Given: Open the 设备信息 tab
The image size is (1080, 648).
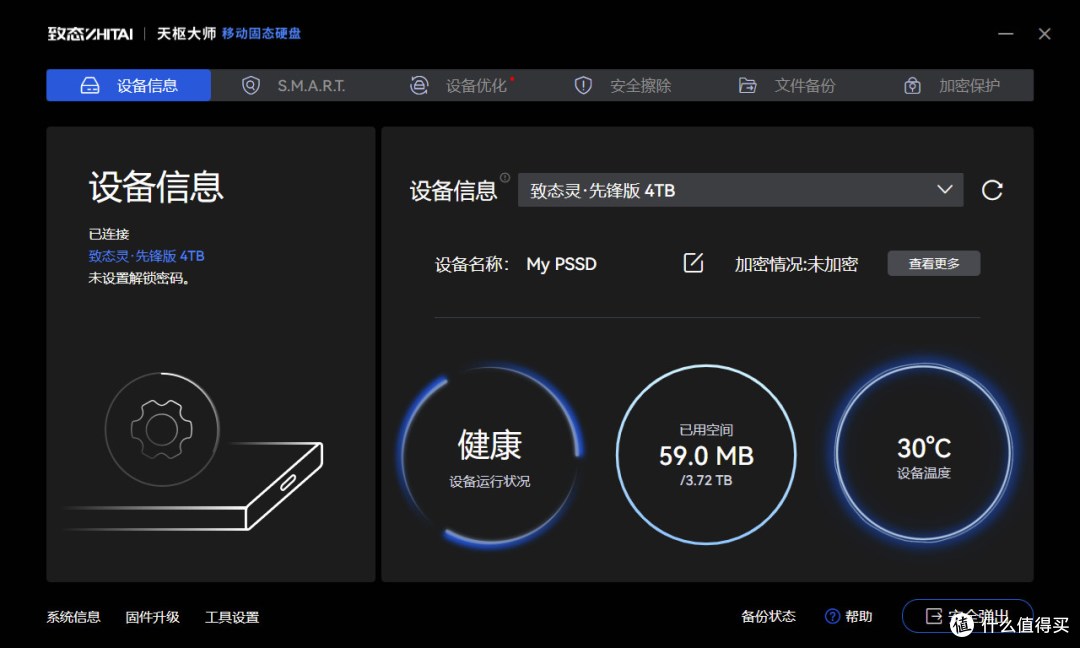Looking at the screenshot, I should 129,85.
